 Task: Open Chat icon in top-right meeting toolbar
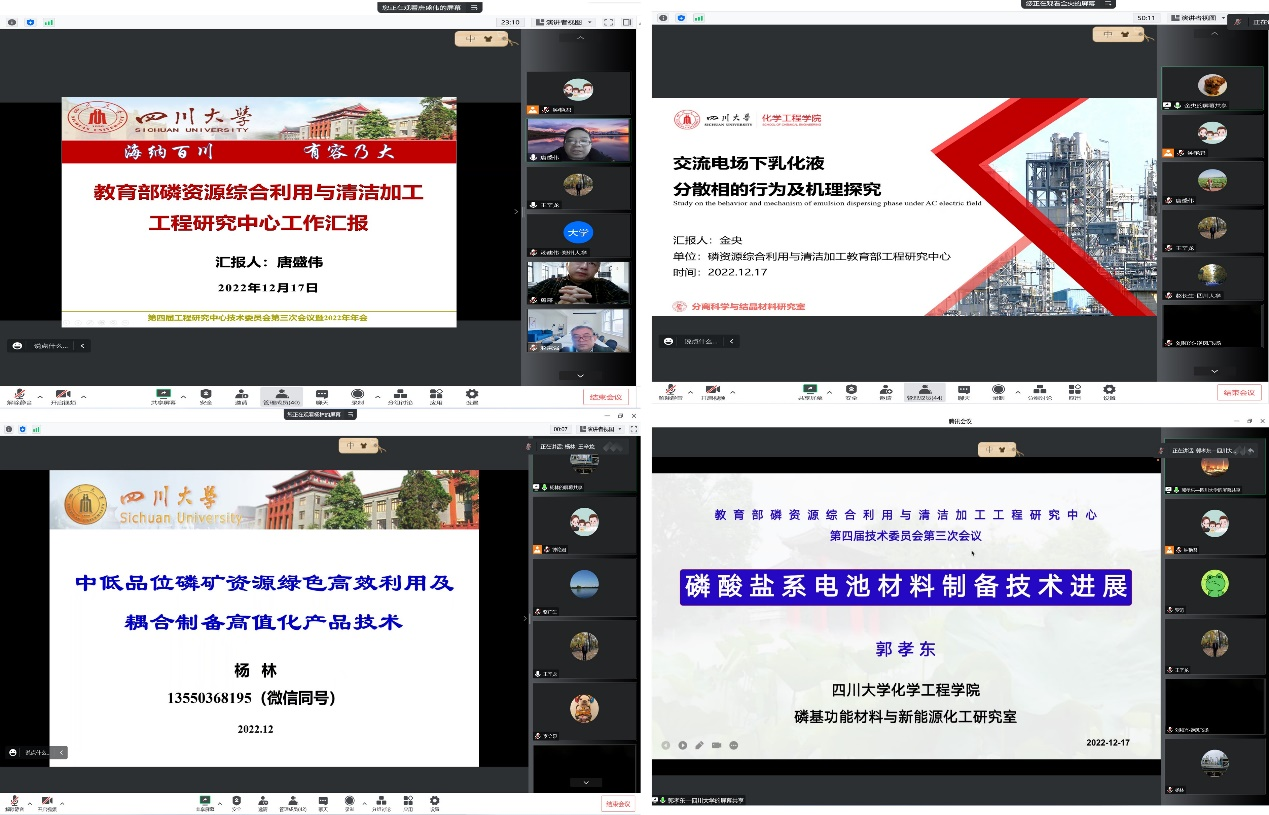963,391
